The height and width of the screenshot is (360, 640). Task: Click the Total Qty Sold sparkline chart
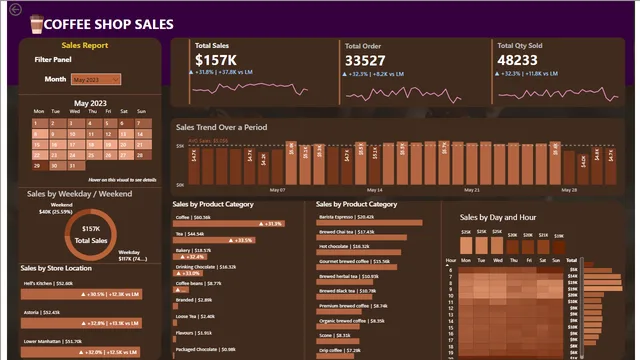[x=558, y=94]
